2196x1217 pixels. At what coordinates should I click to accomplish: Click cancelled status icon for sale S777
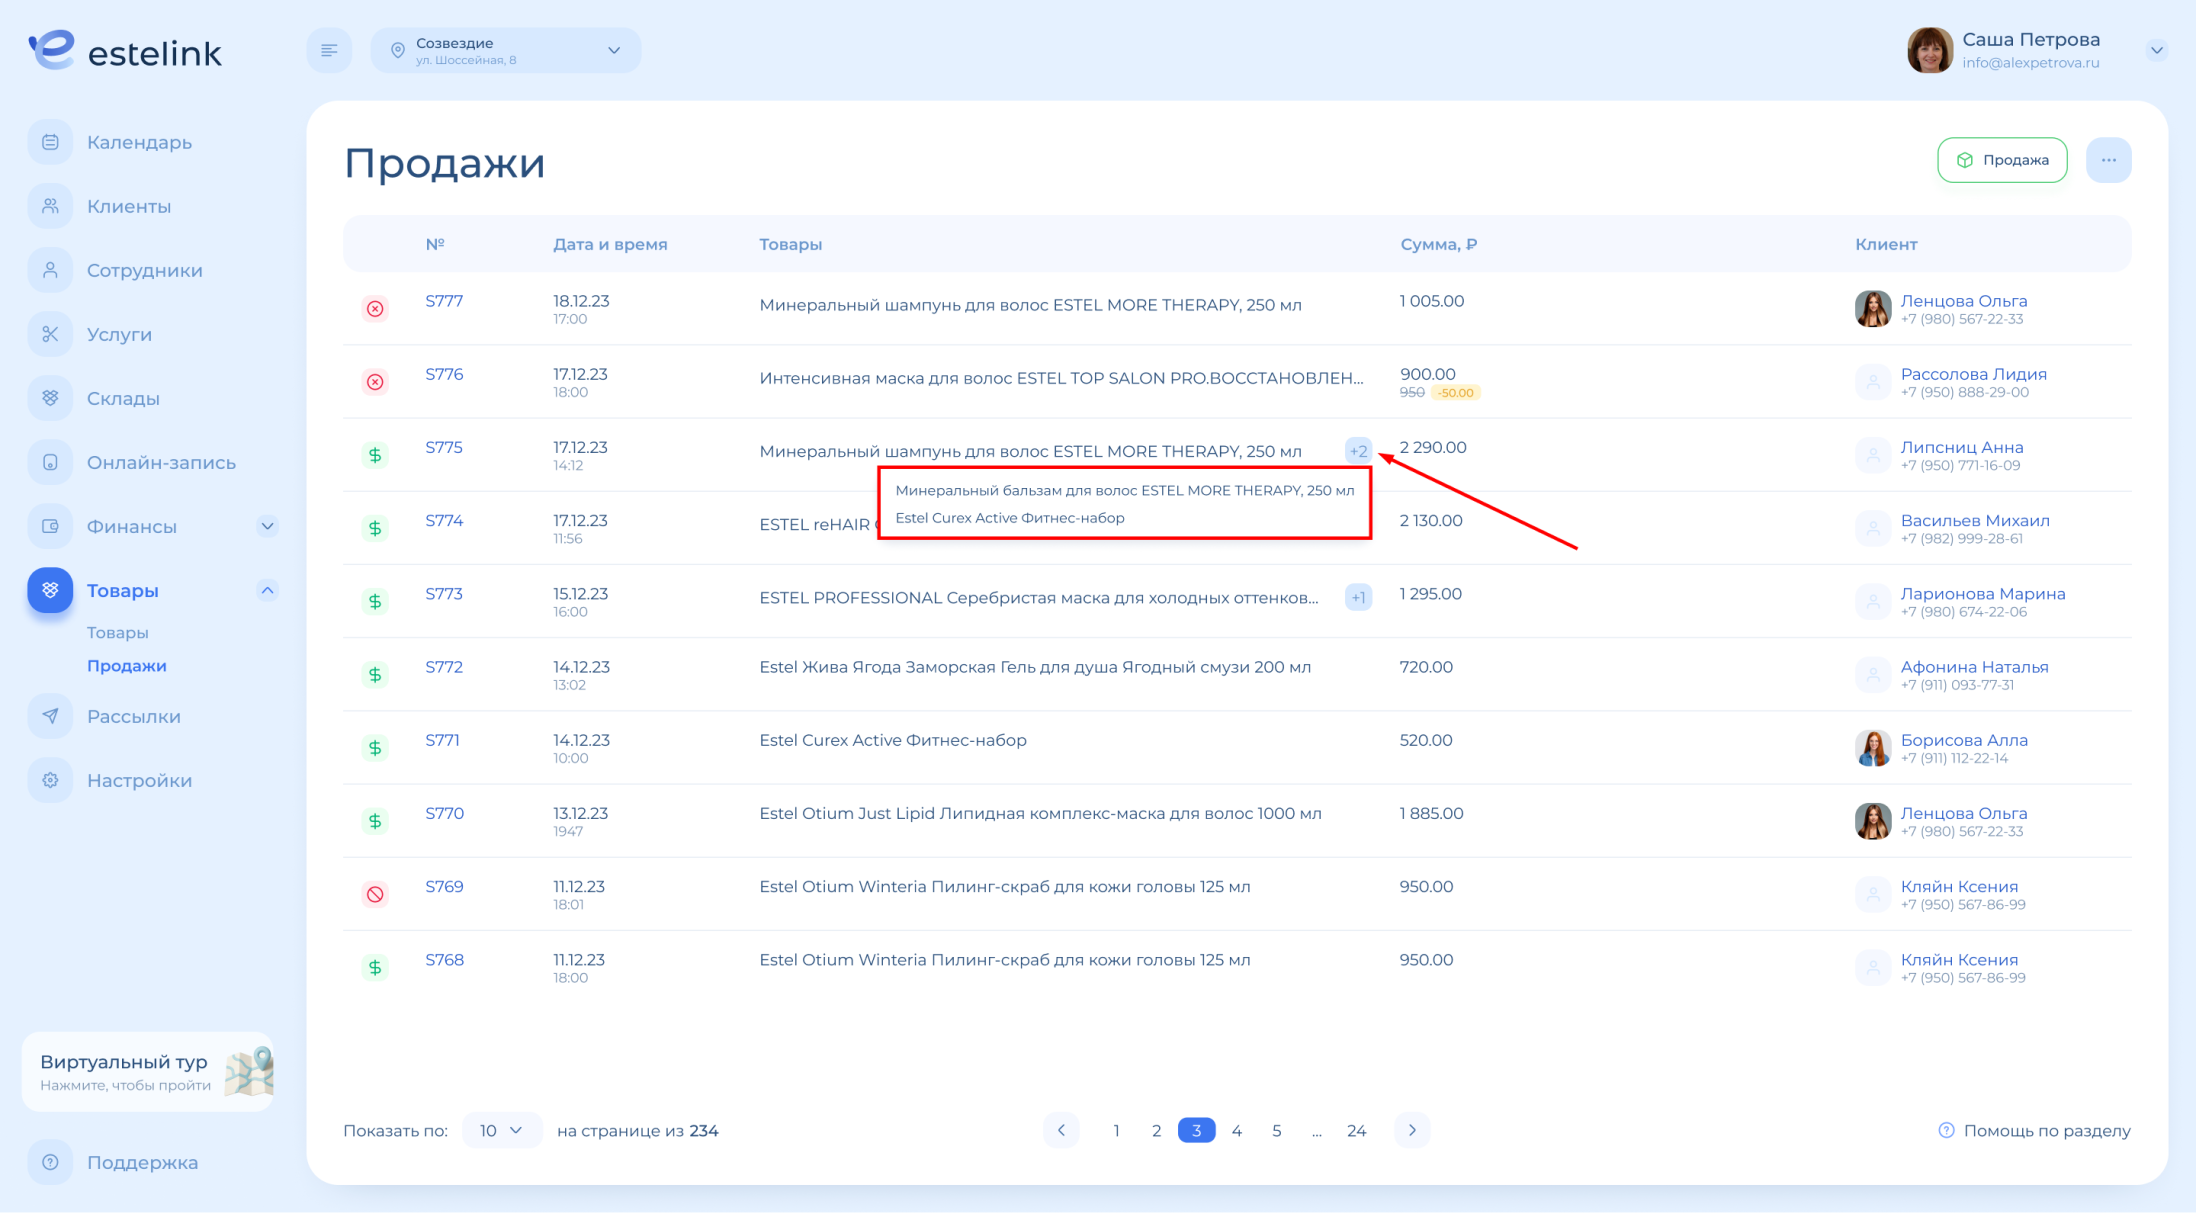point(375,309)
